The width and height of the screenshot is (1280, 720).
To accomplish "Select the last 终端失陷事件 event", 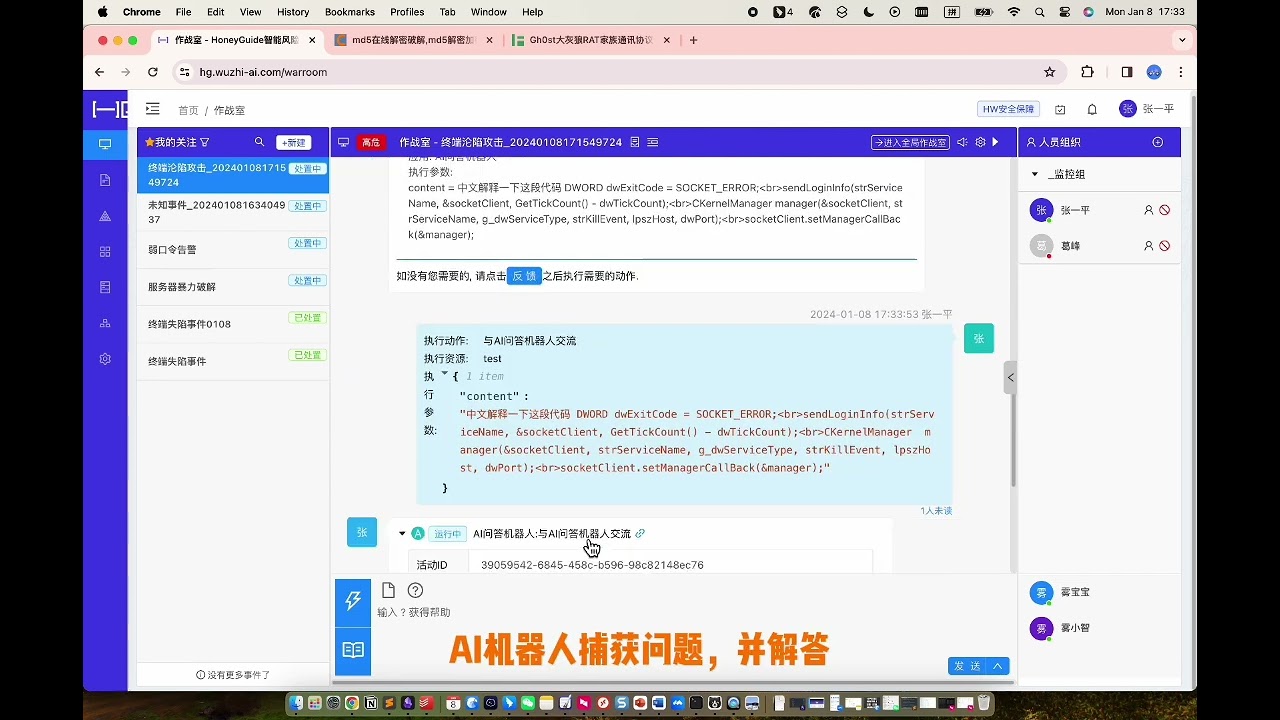I will pyautogui.click(x=233, y=361).
